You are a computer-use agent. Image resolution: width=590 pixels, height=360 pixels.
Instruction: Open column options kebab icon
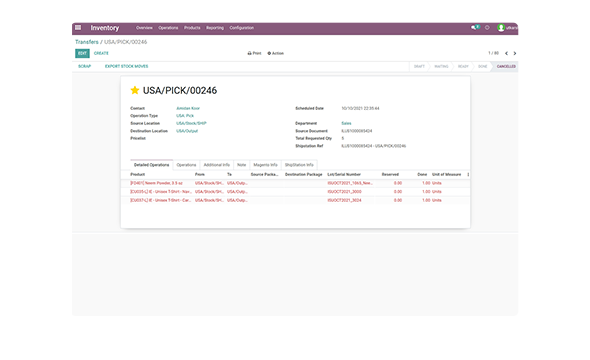(468, 175)
